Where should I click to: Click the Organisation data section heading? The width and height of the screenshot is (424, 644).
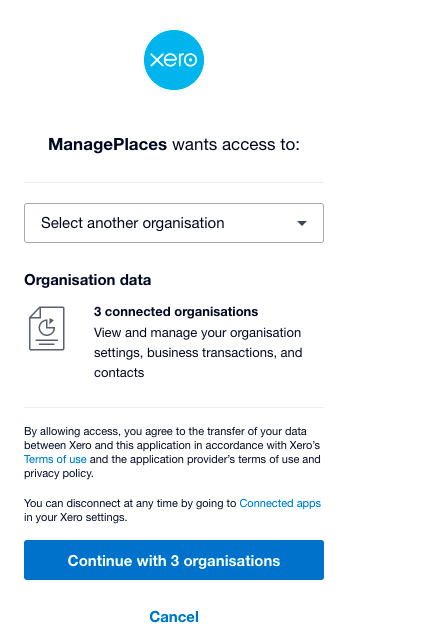click(x=88, y=280)
